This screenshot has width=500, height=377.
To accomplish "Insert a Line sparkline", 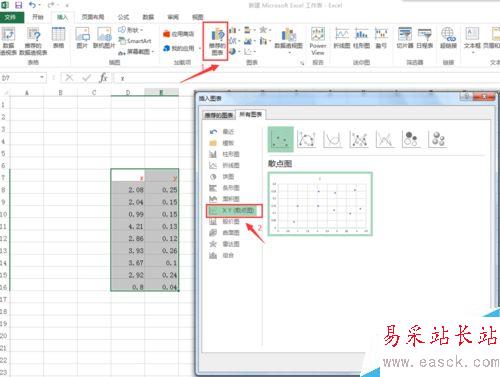I will pos(342,38).
